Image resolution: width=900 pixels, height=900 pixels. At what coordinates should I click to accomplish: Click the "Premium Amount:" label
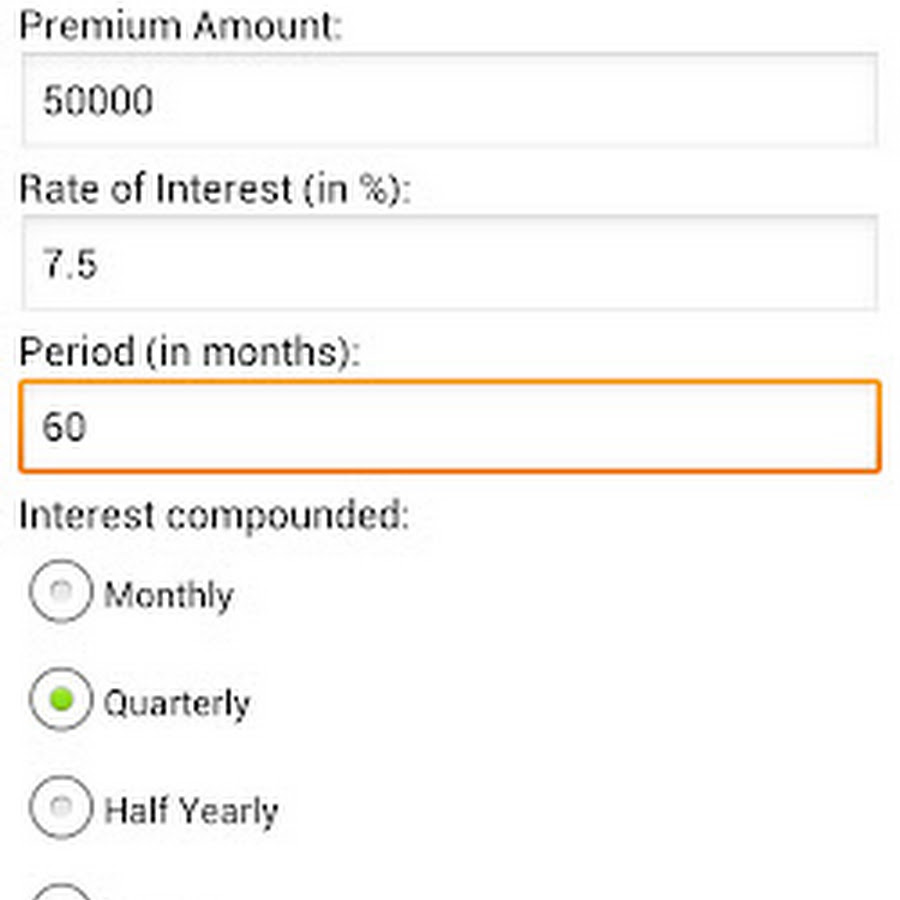180,26
